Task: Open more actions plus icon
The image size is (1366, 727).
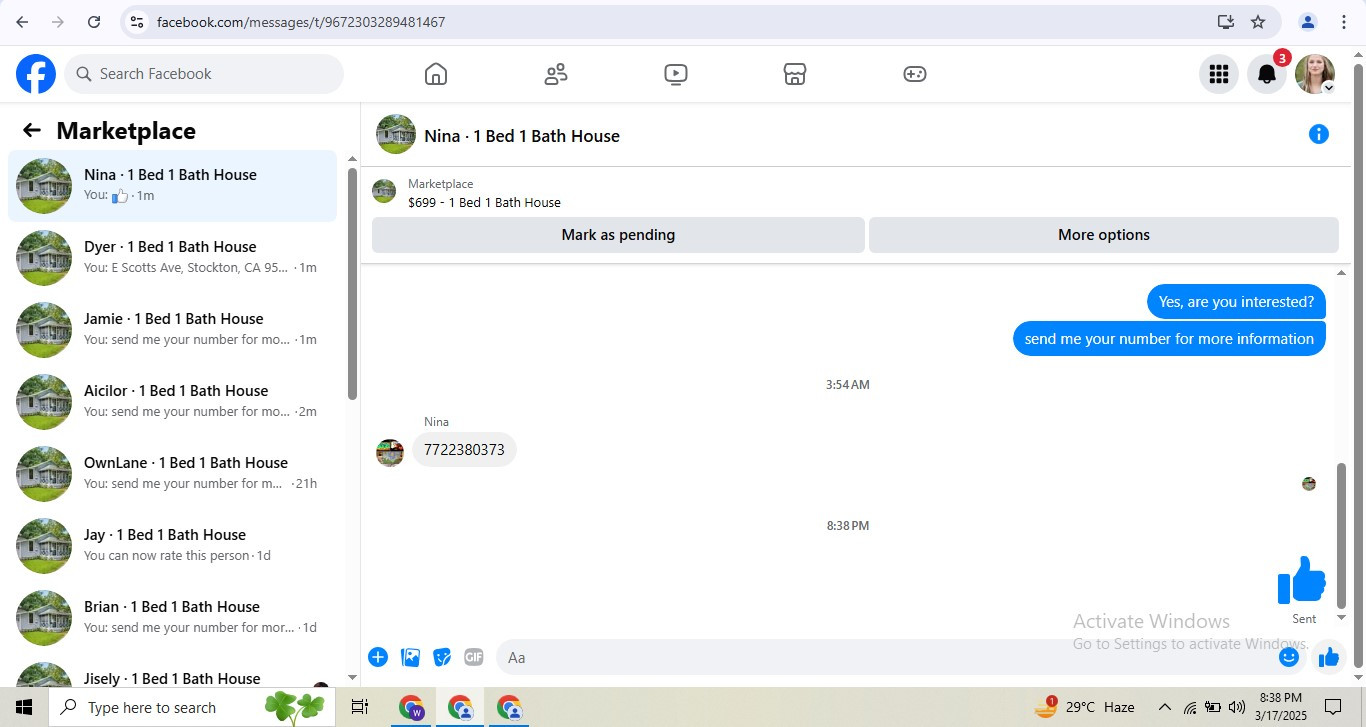Action: pos(378,657)
